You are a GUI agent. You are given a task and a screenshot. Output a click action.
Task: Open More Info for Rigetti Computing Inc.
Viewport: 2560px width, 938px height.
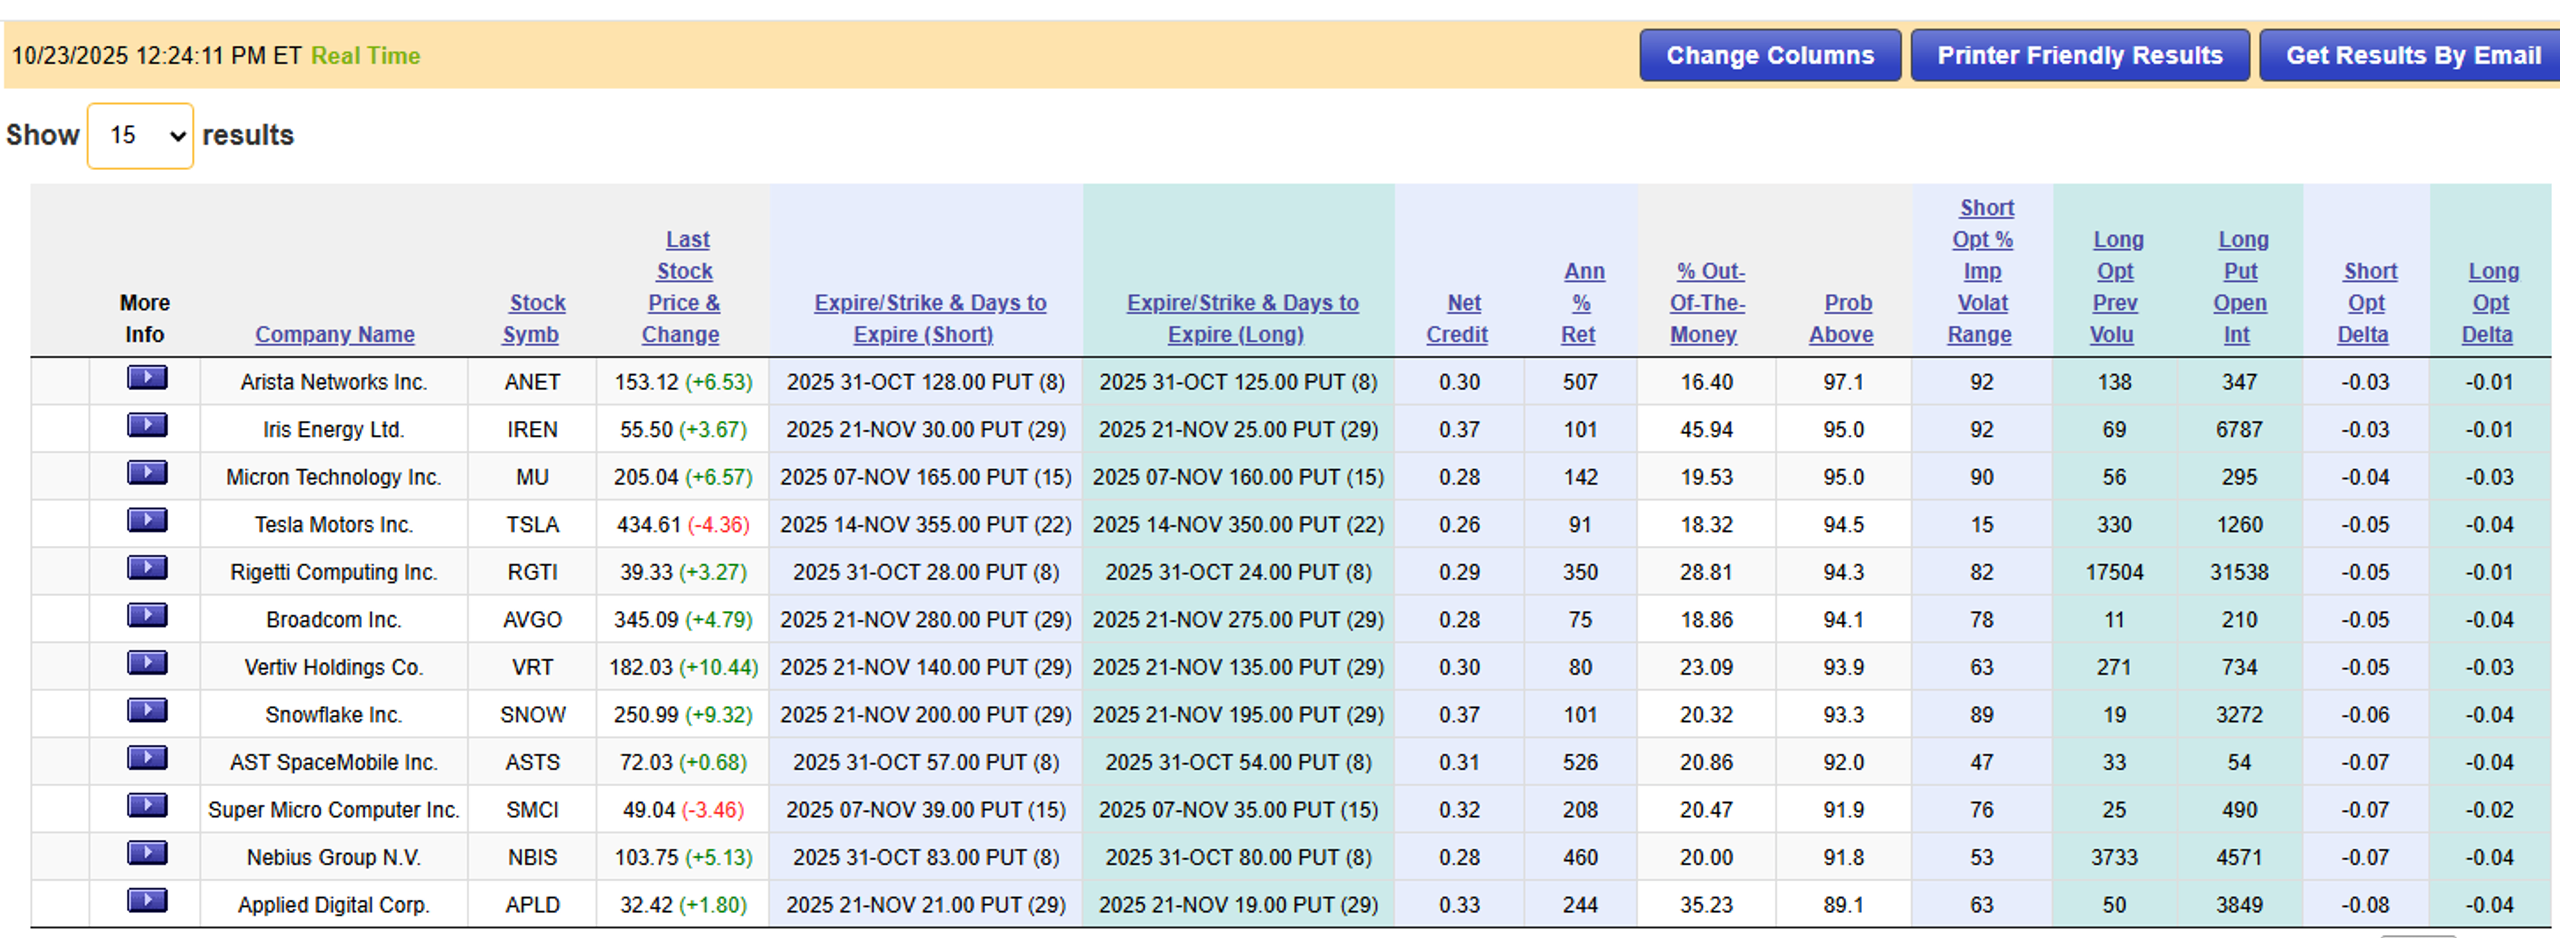coord(147,568)
